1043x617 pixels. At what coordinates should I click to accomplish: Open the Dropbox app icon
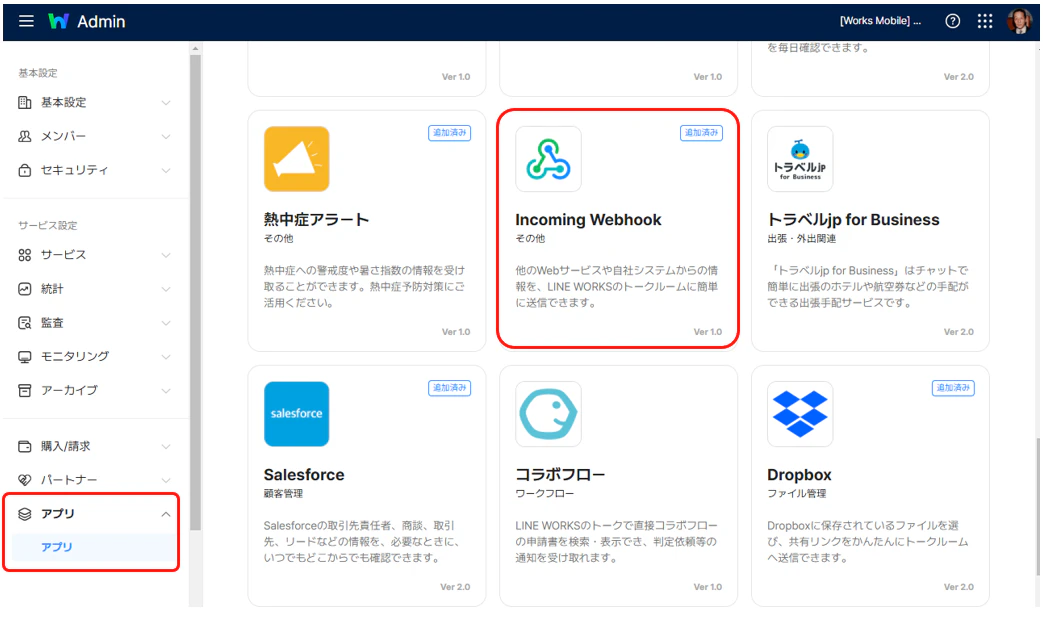point(800,414)
